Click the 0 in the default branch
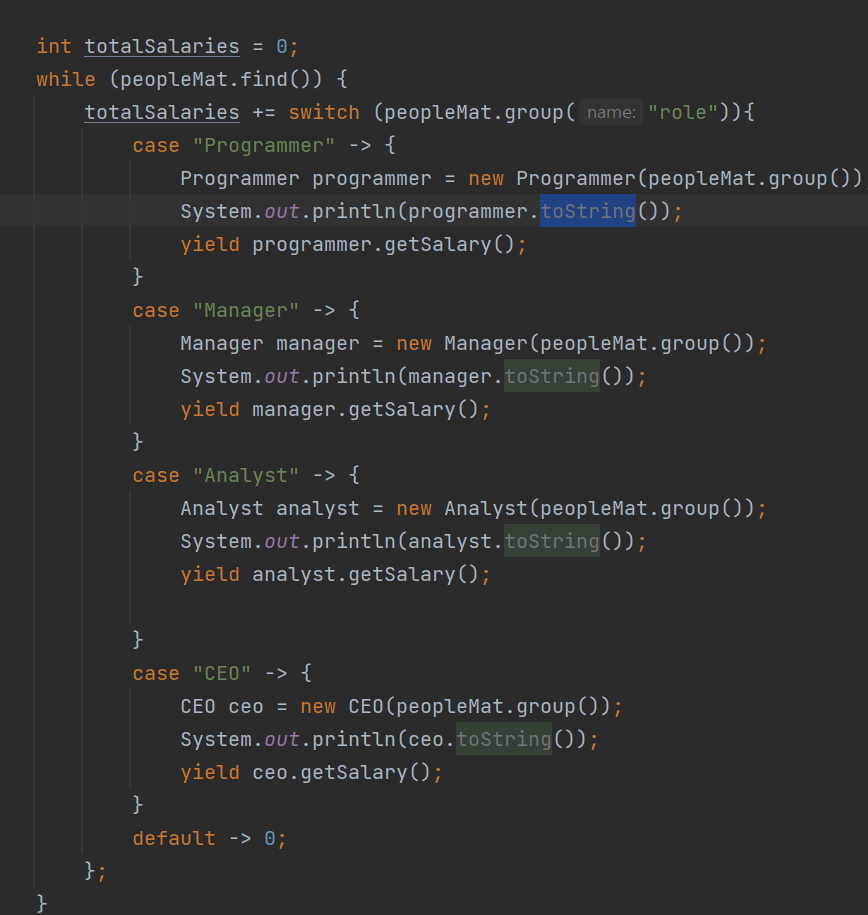 click(270, 838)
